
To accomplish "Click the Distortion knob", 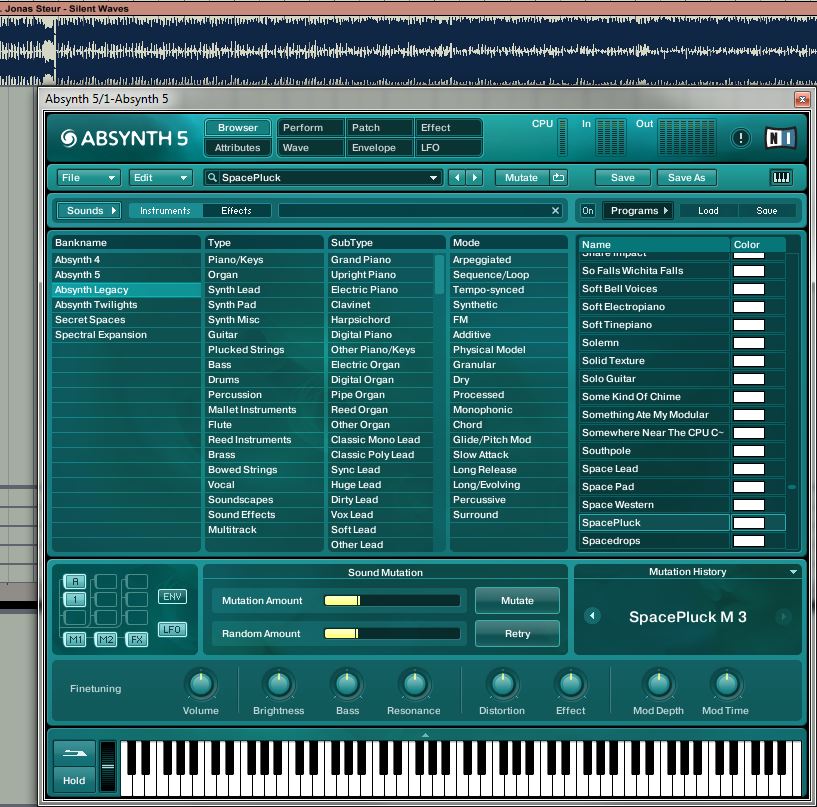I will (x=503, y=684).
